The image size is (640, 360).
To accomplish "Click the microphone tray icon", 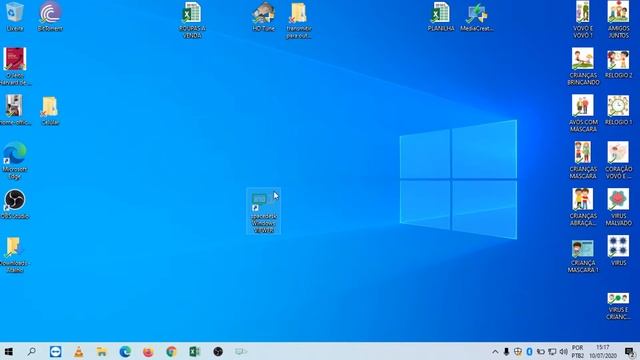I will (506, 351).
